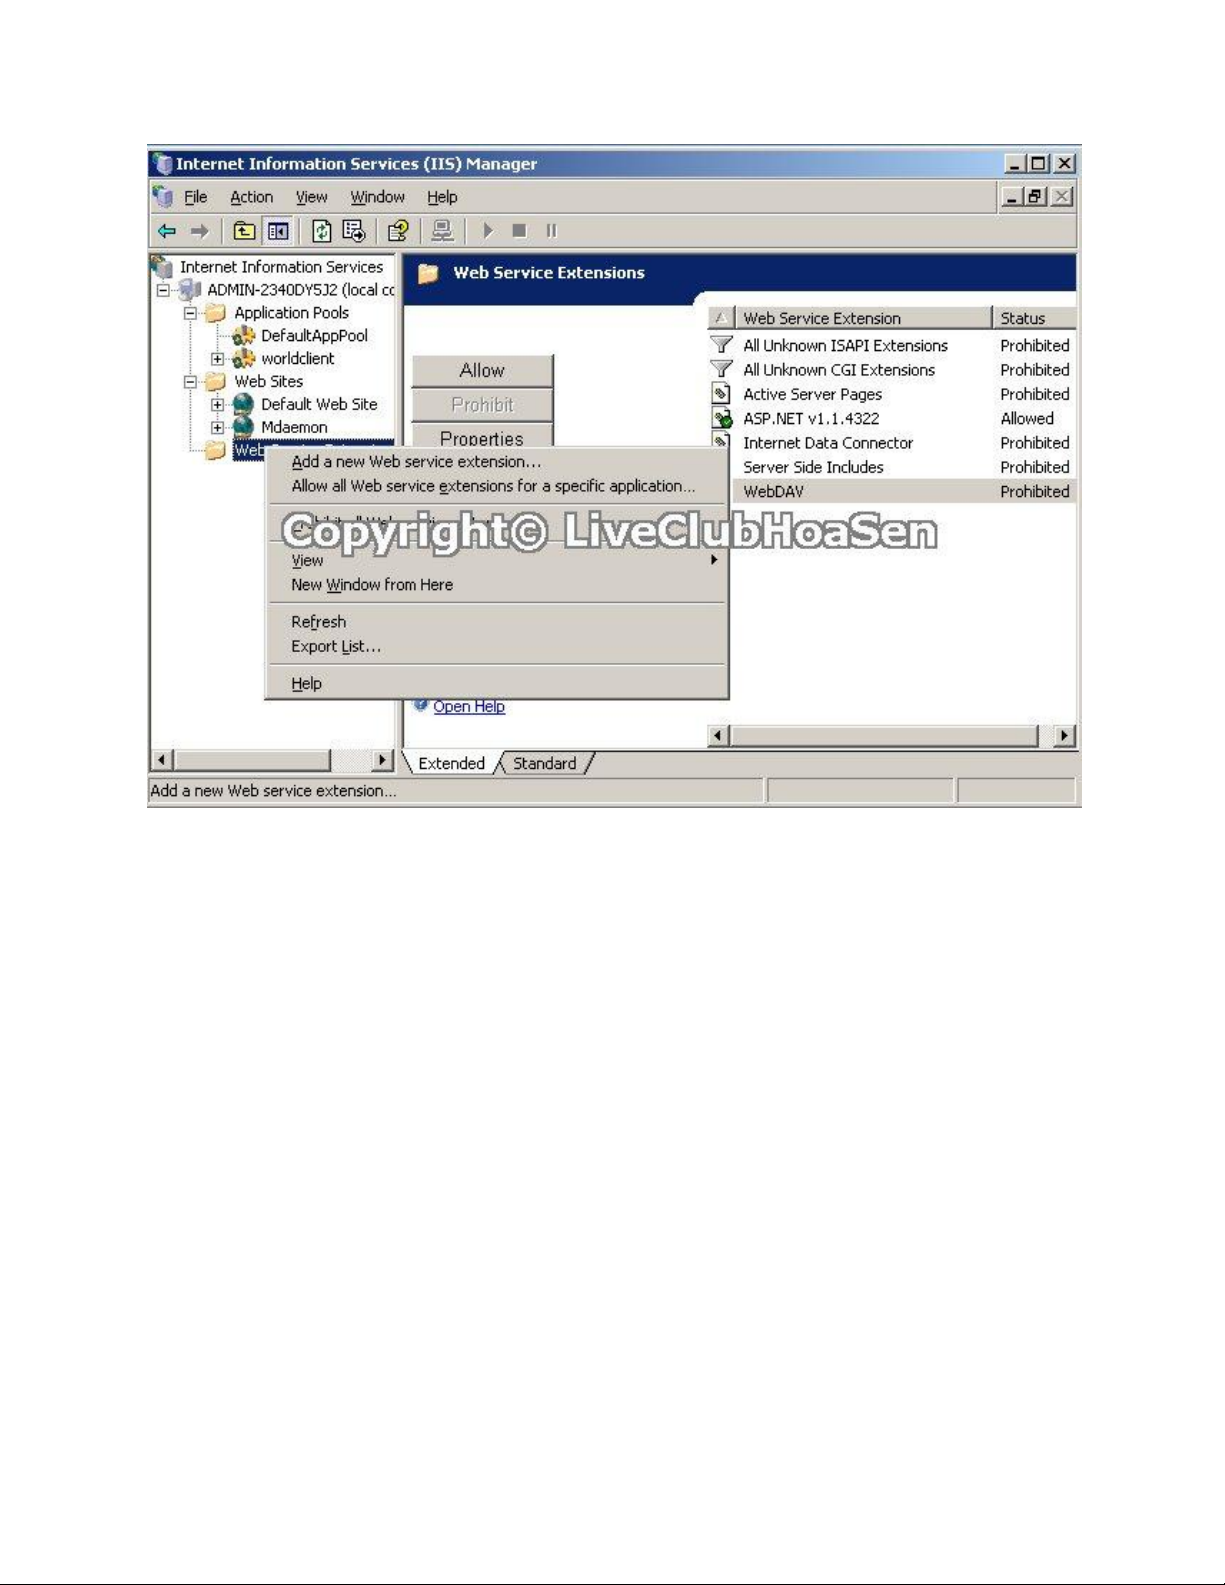Click the Refresh toolbar icon
This screenshot has width=1225, height=1585.
(x=321, y=231)
